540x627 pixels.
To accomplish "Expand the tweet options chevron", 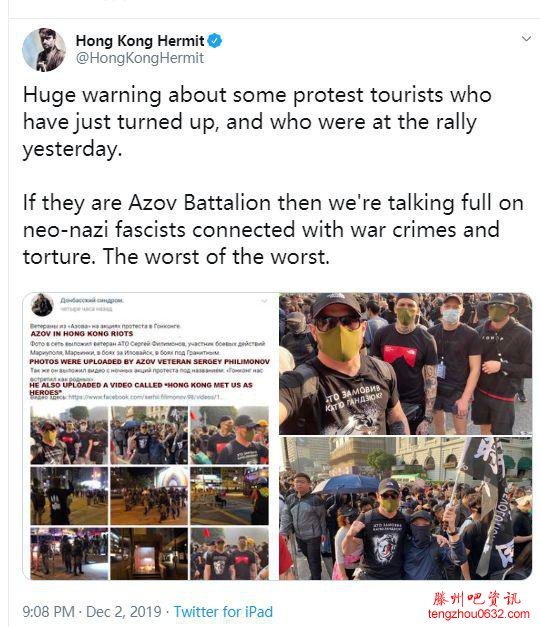I will [526, 38].
